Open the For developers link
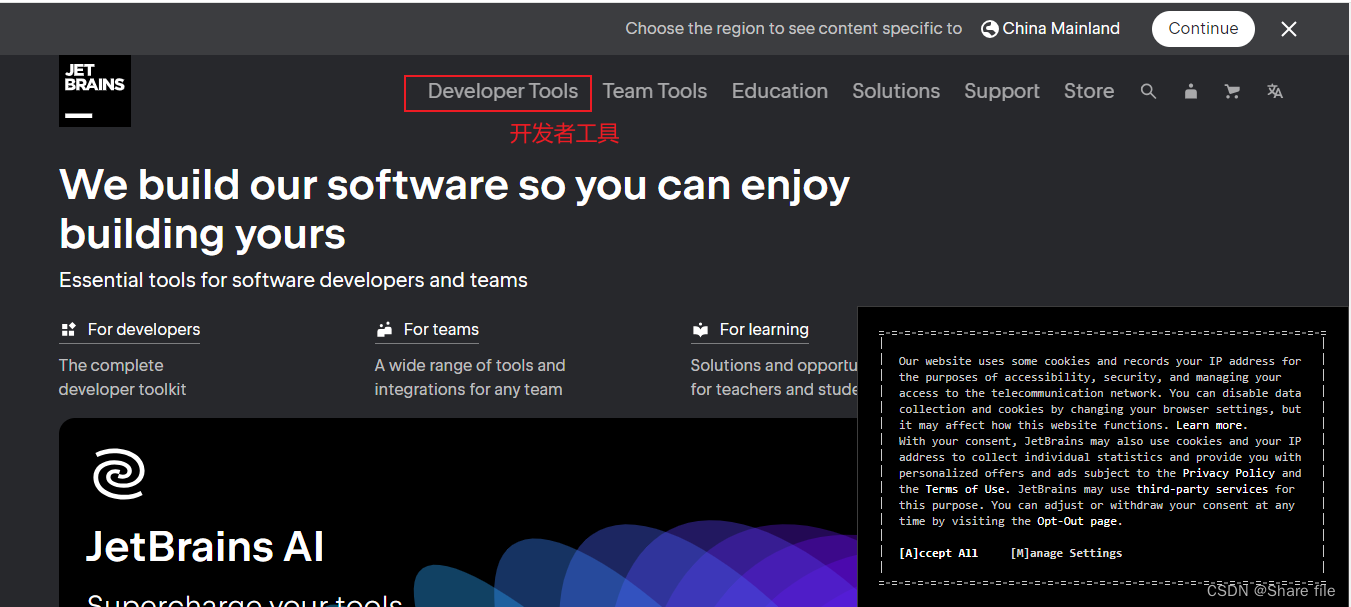Screen dimensions: 1351x607 point(144,329)
